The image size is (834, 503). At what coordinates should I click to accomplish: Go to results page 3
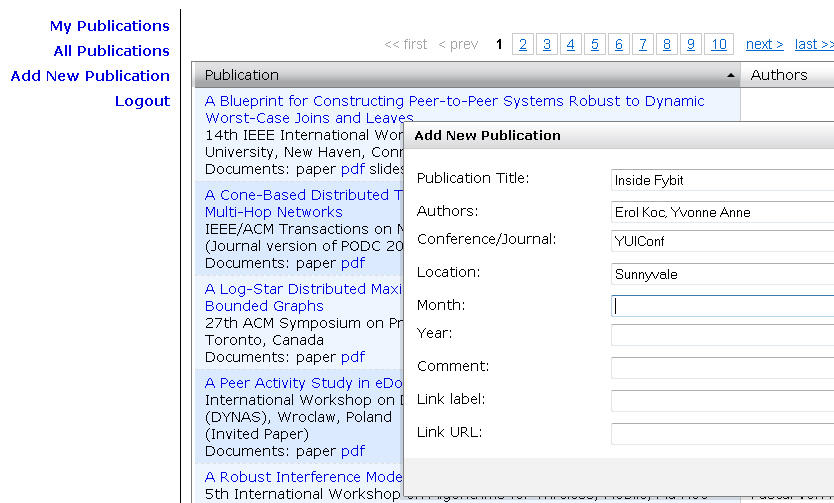click(x=547, y=44)
